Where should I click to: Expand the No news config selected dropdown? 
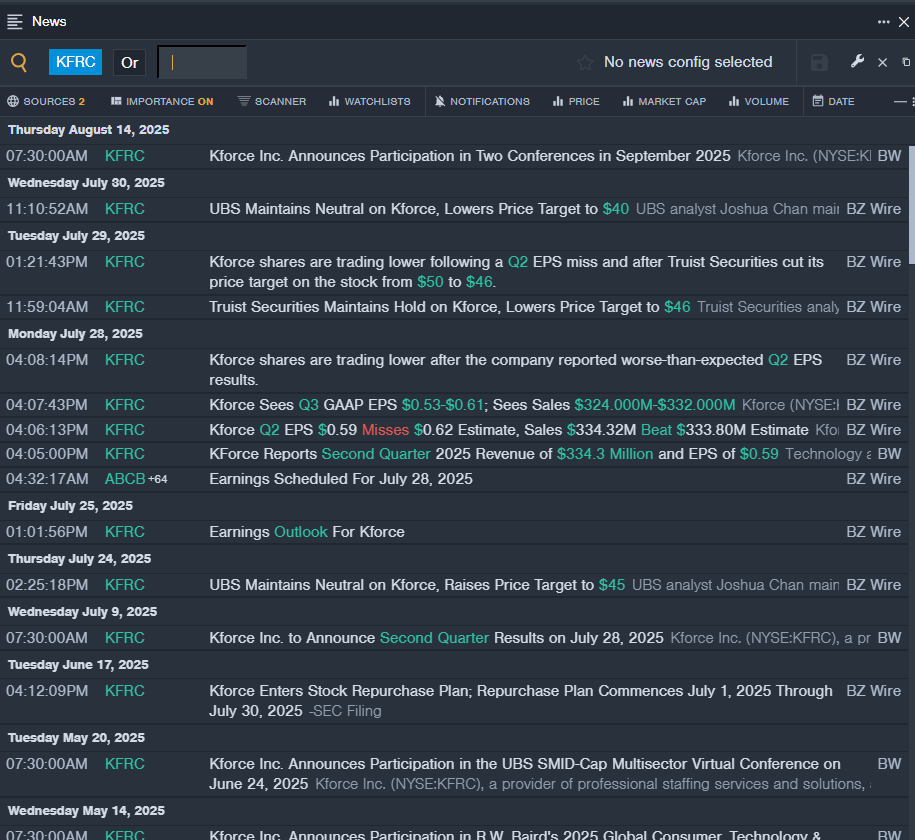tap(687, 62)
